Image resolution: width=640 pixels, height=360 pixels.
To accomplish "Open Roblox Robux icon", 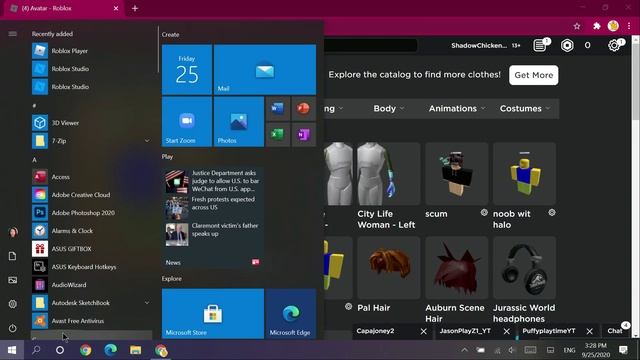I will click(567, 45).
